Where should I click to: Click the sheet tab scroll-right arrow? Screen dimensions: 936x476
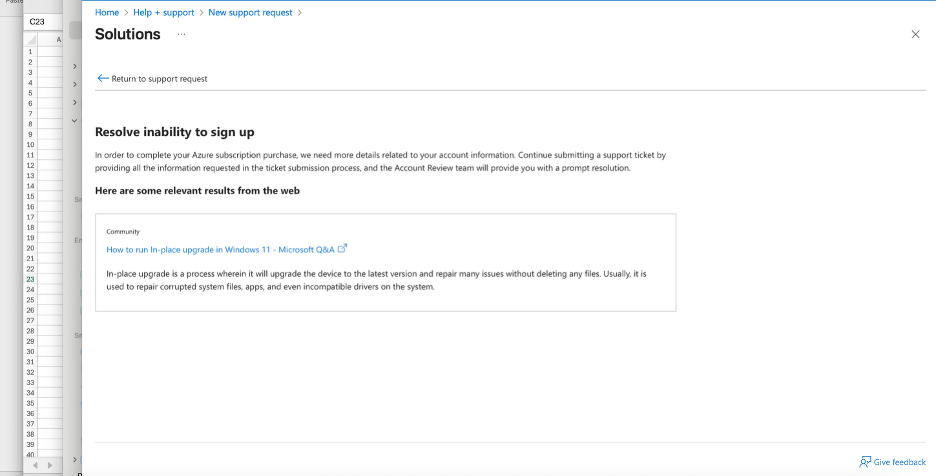50,465
